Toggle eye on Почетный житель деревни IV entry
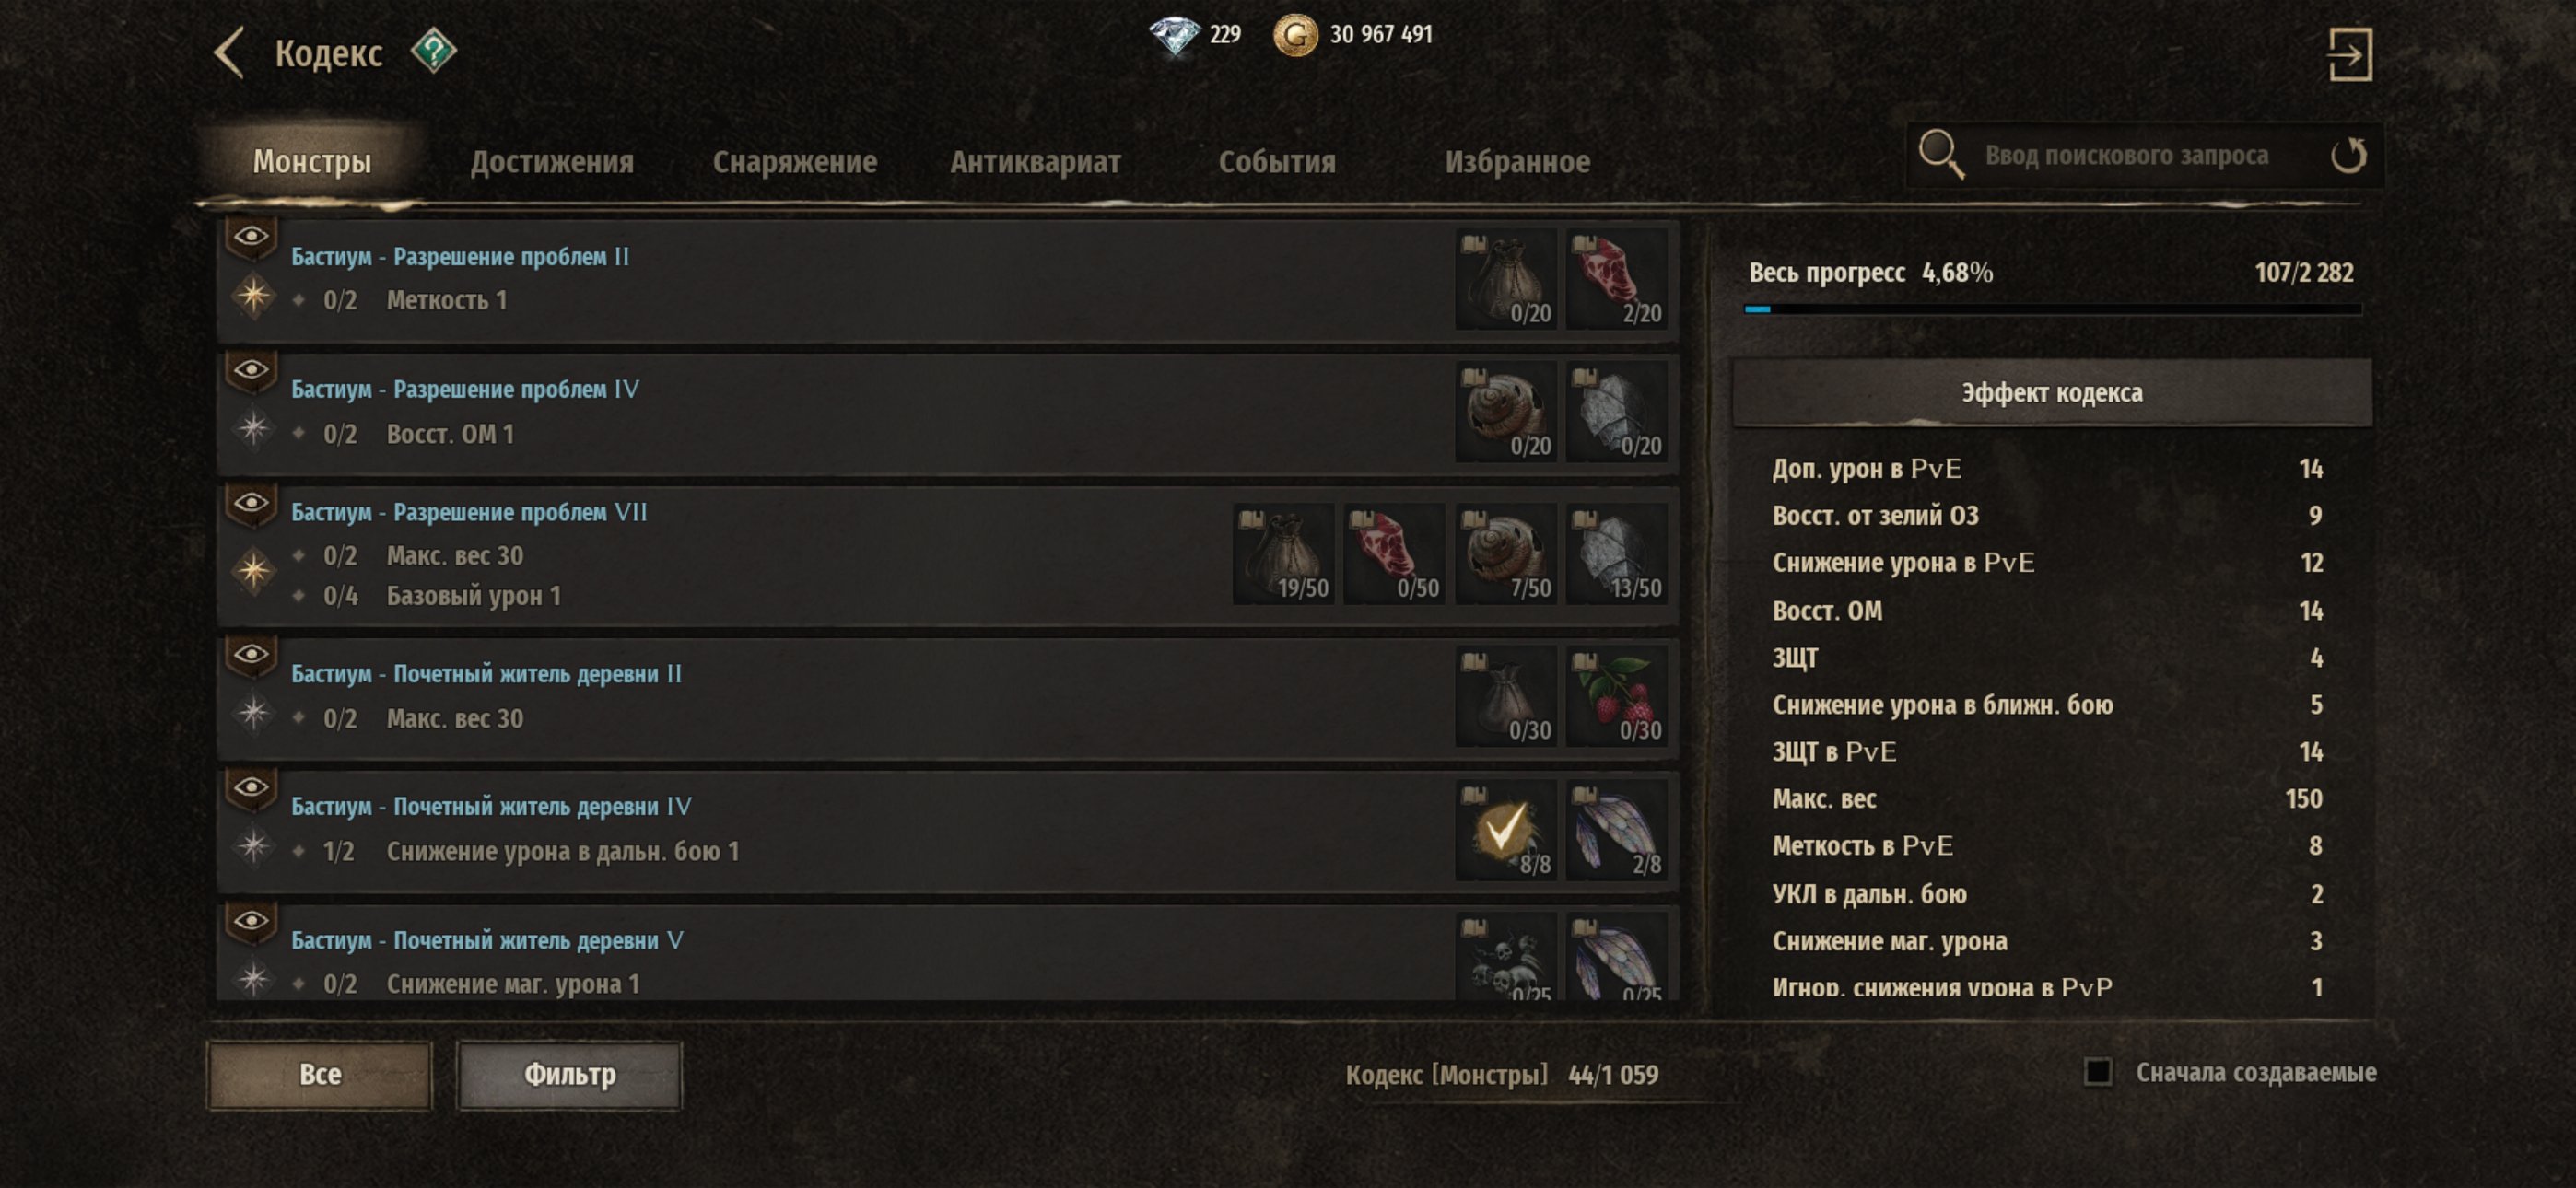 coord(251,788)
